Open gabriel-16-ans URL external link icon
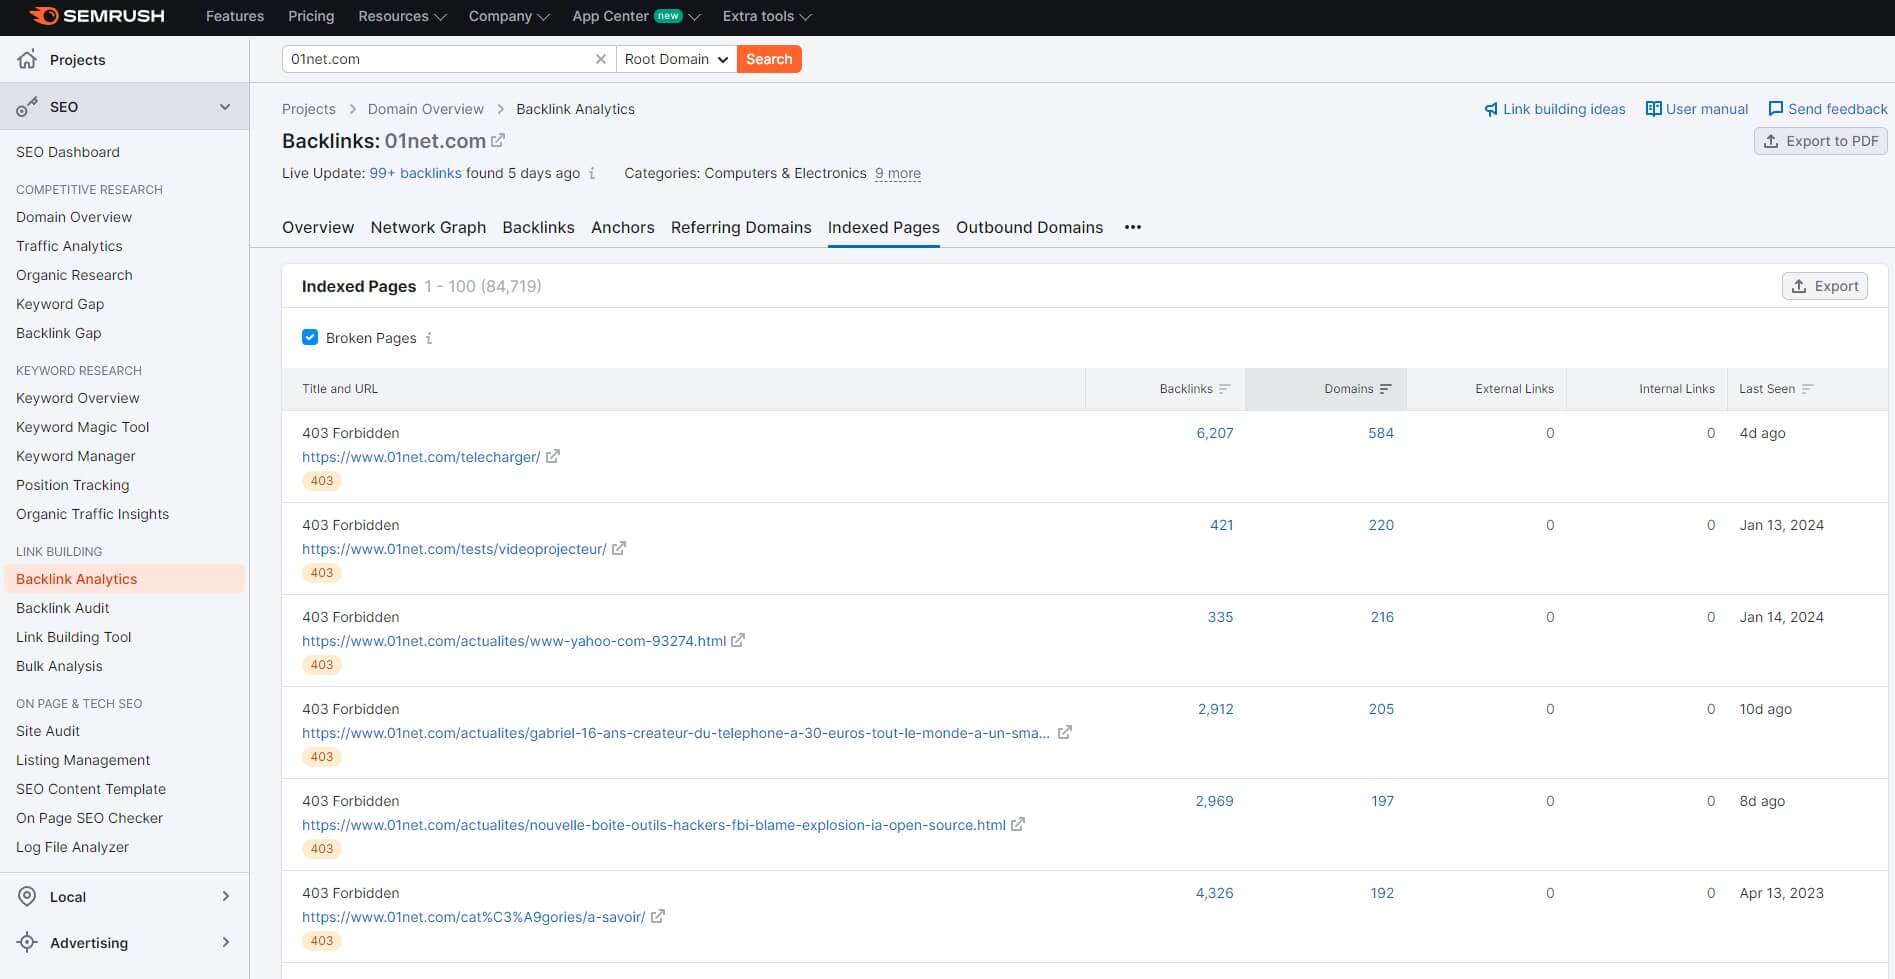This screenshot has width=1895, height=979. click(1065, 732)
